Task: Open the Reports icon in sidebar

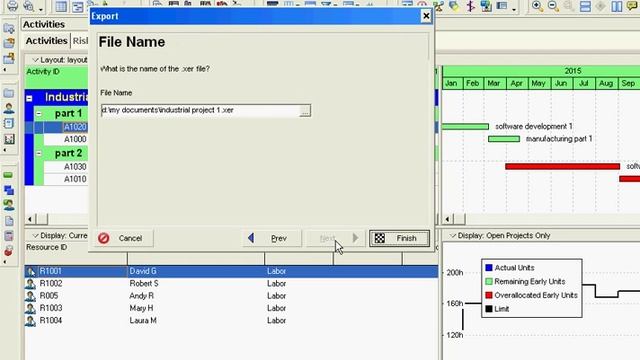Action: click(9, 123)
